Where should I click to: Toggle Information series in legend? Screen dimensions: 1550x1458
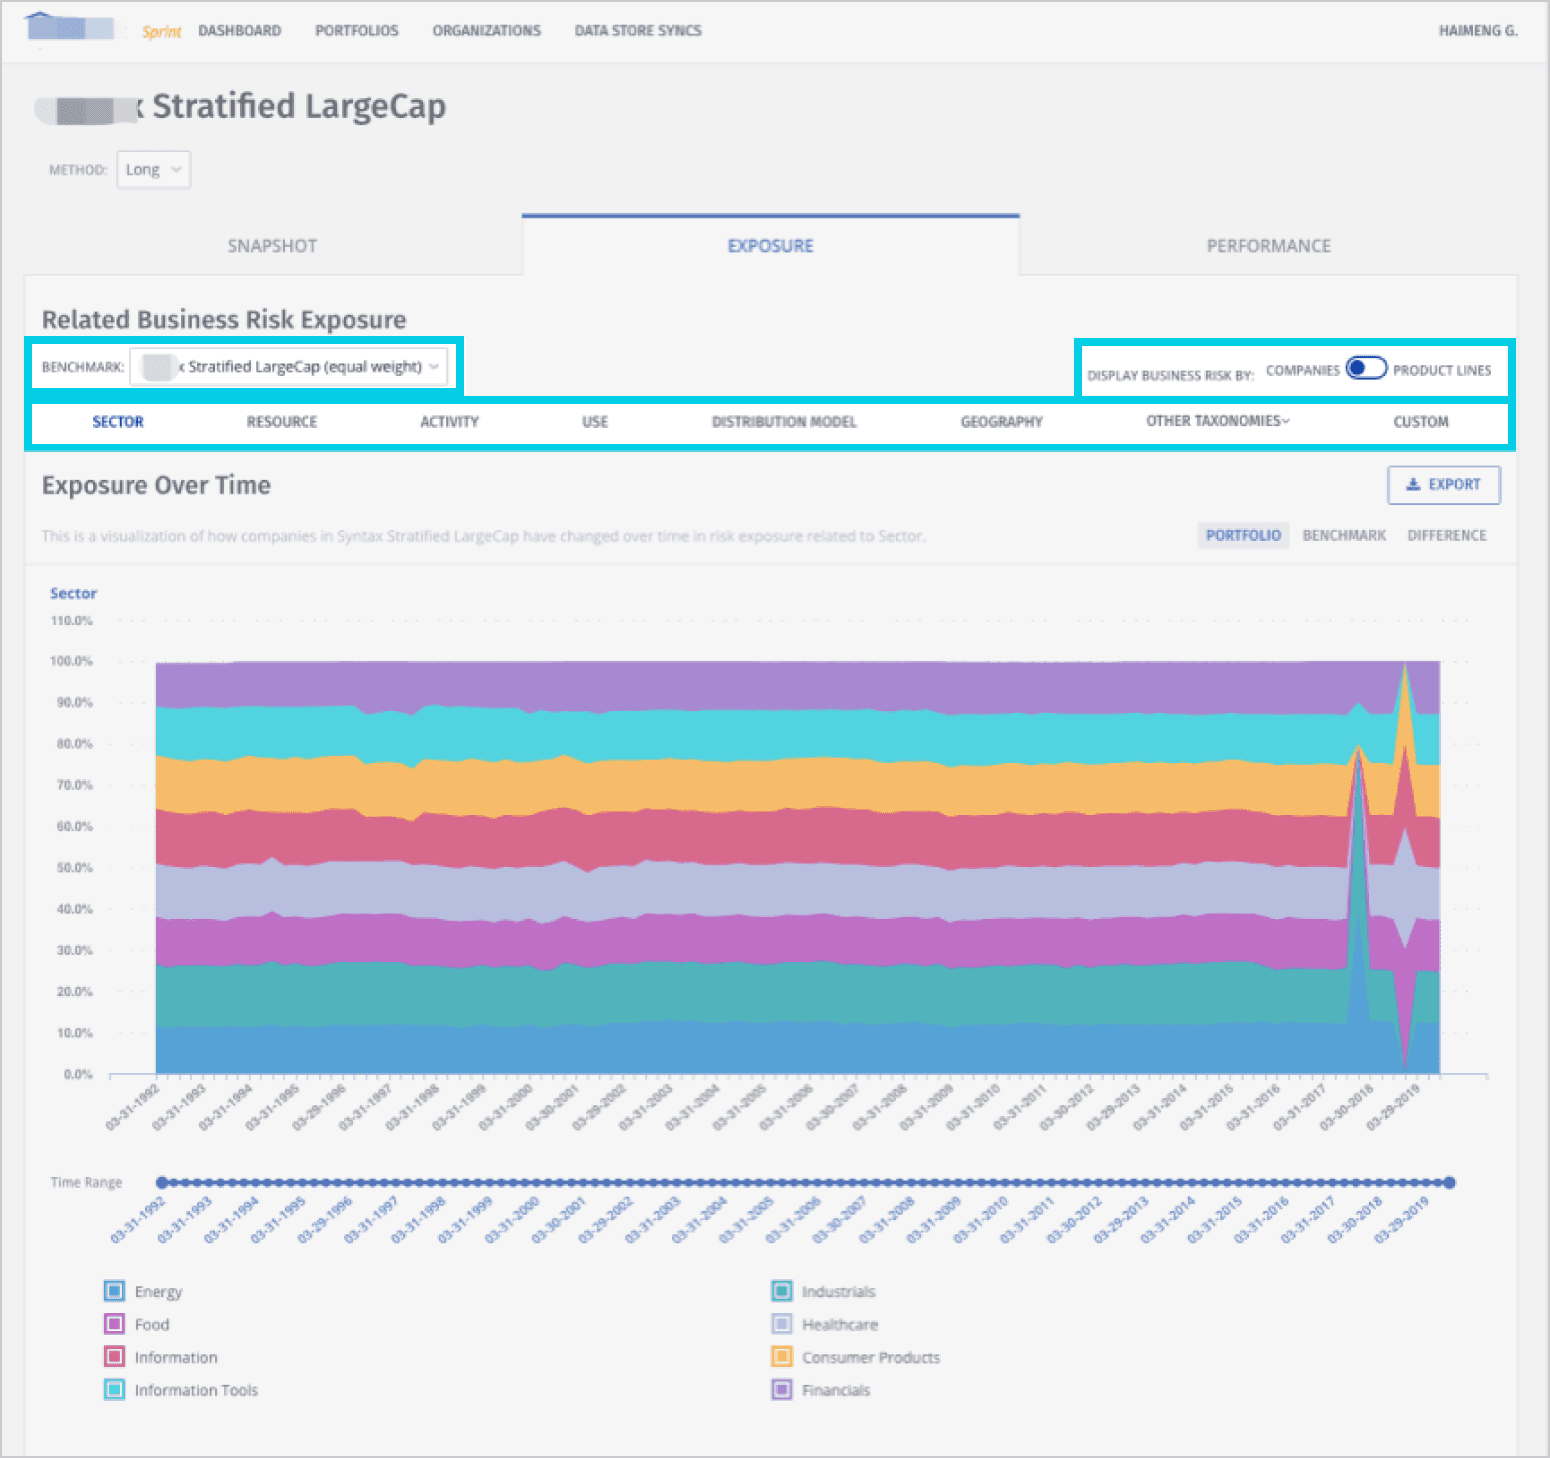tap(114, 1357)
